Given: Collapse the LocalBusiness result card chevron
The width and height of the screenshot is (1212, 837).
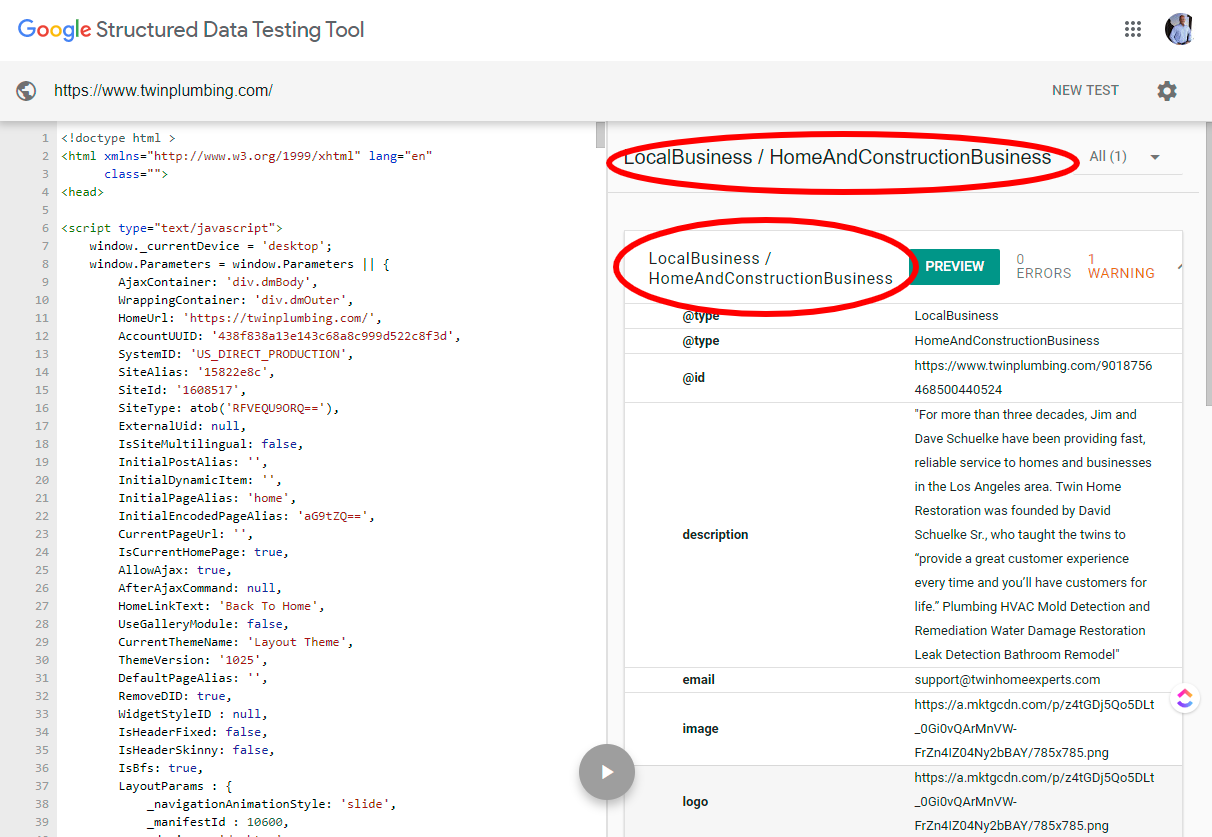Looking at the screenshot, I should pyautogui.click(x=1178, y=266).
